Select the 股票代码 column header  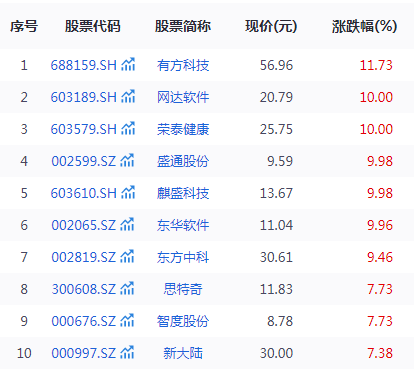pos(92,26)
